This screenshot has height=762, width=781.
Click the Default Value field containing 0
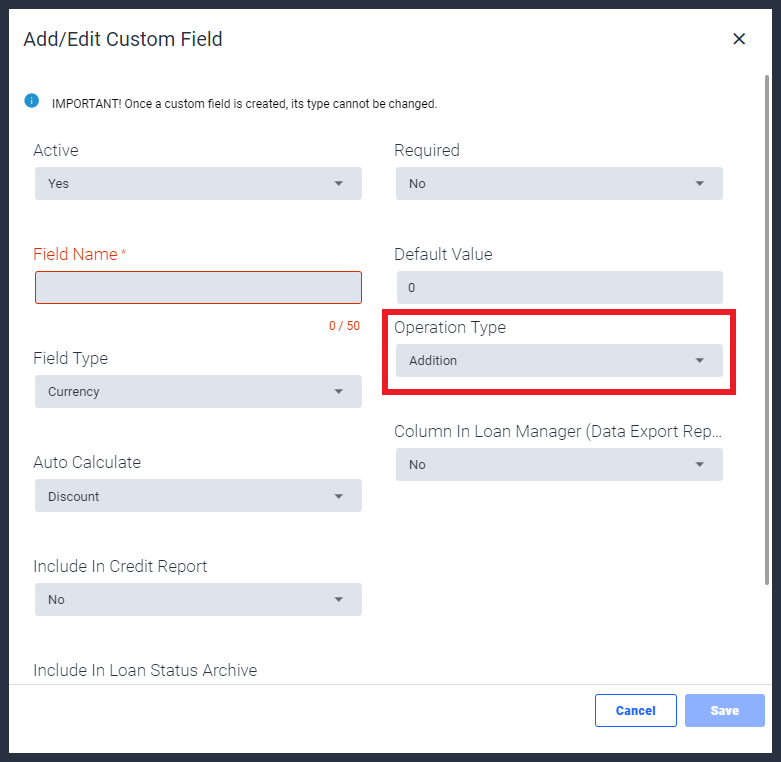point(559,287)
